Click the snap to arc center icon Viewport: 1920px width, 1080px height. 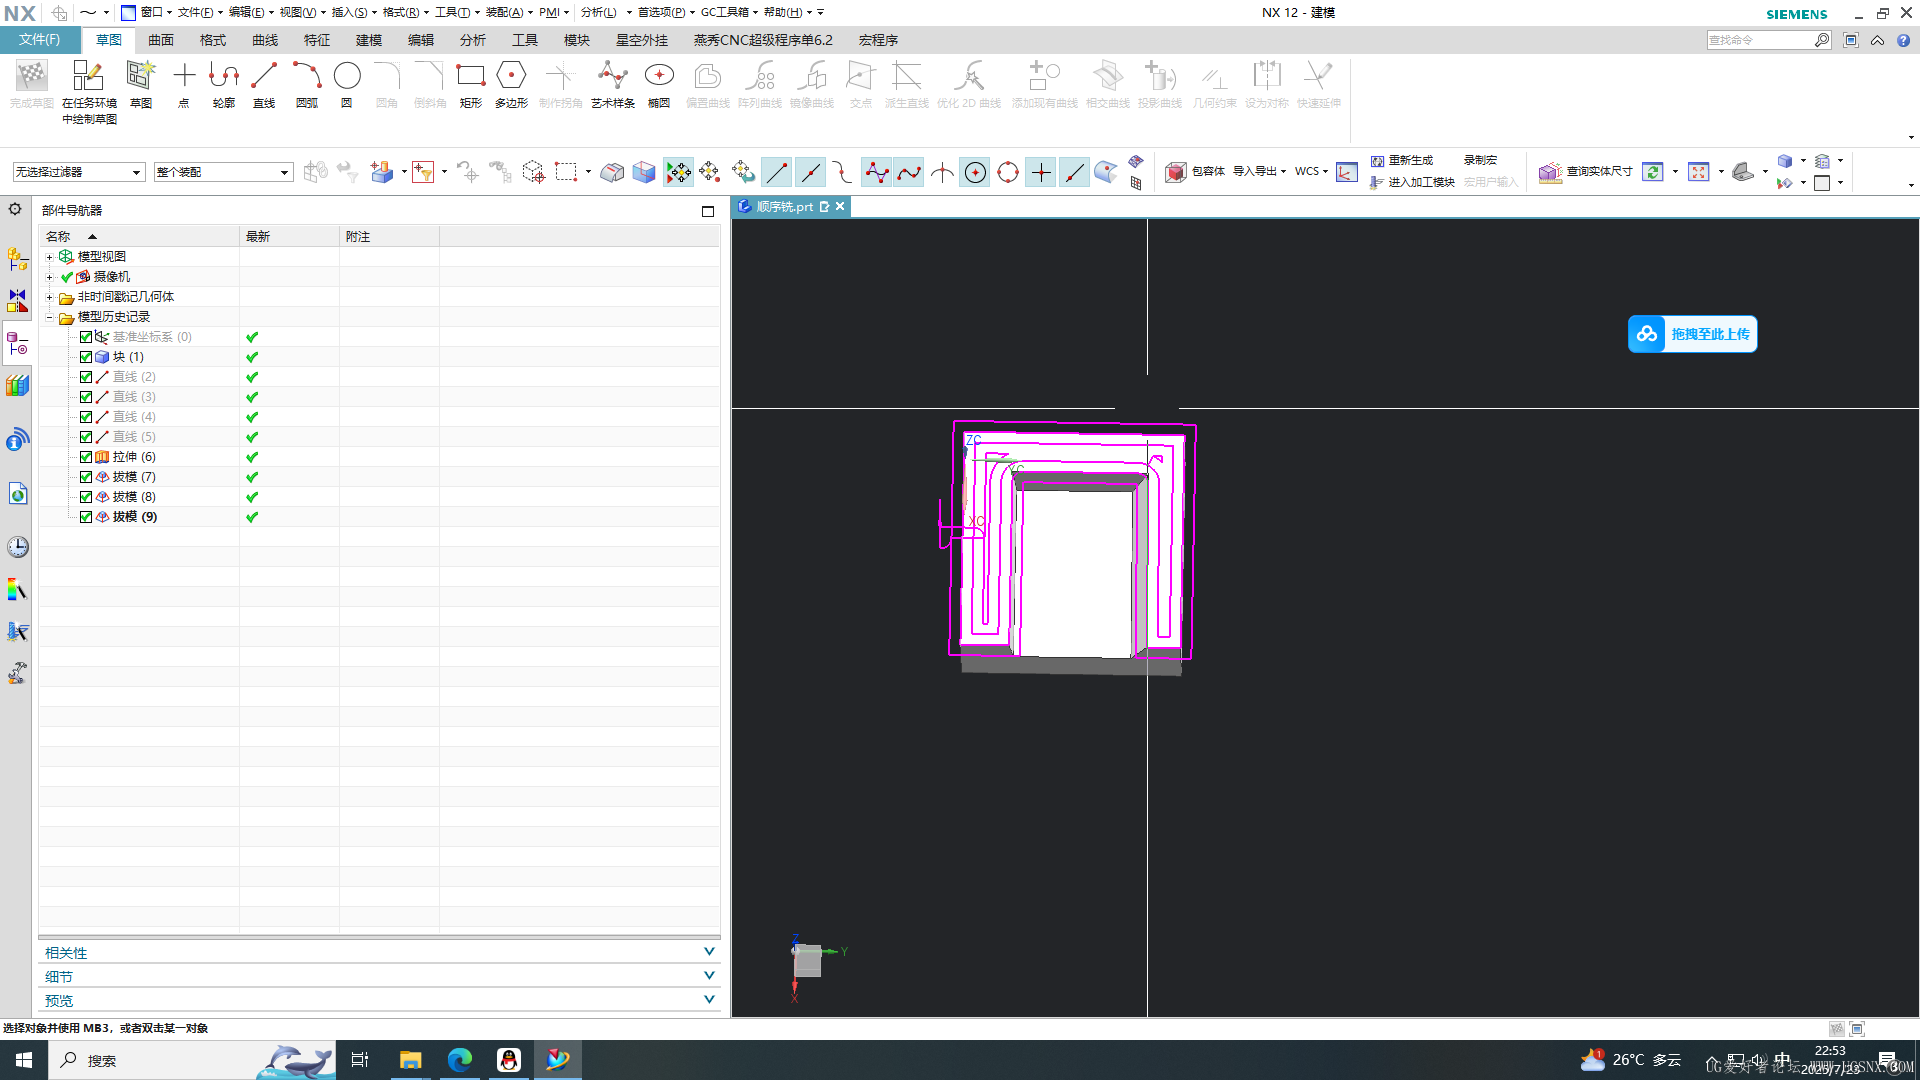[975, 172]
